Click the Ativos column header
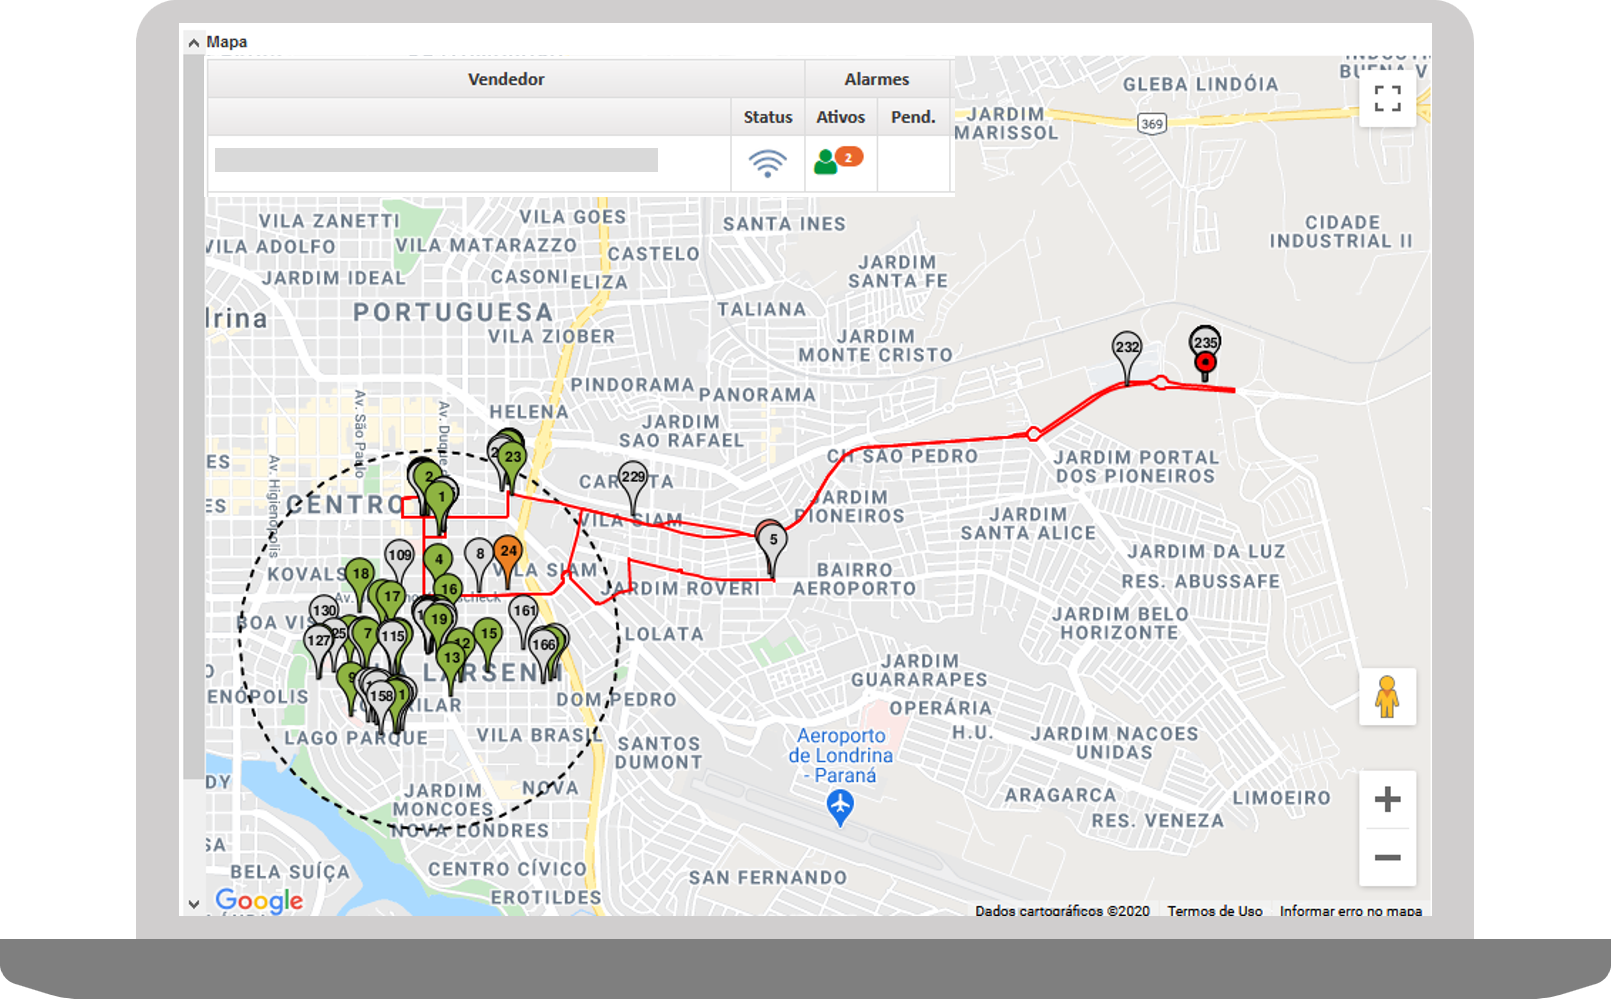 (840, 117)
